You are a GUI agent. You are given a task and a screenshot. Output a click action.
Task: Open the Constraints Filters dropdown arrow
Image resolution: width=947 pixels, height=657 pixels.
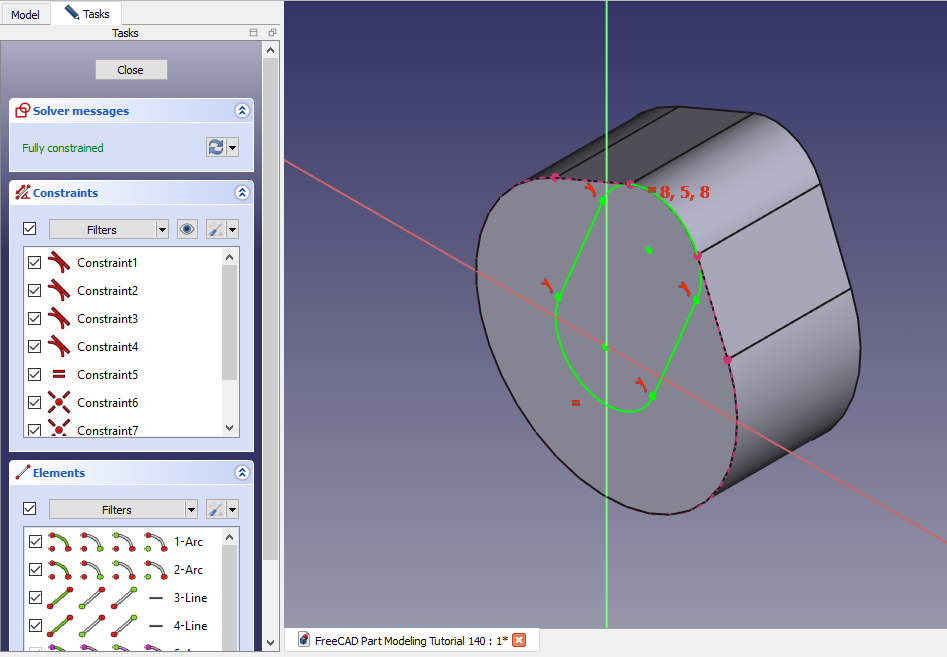click(162, 229)
